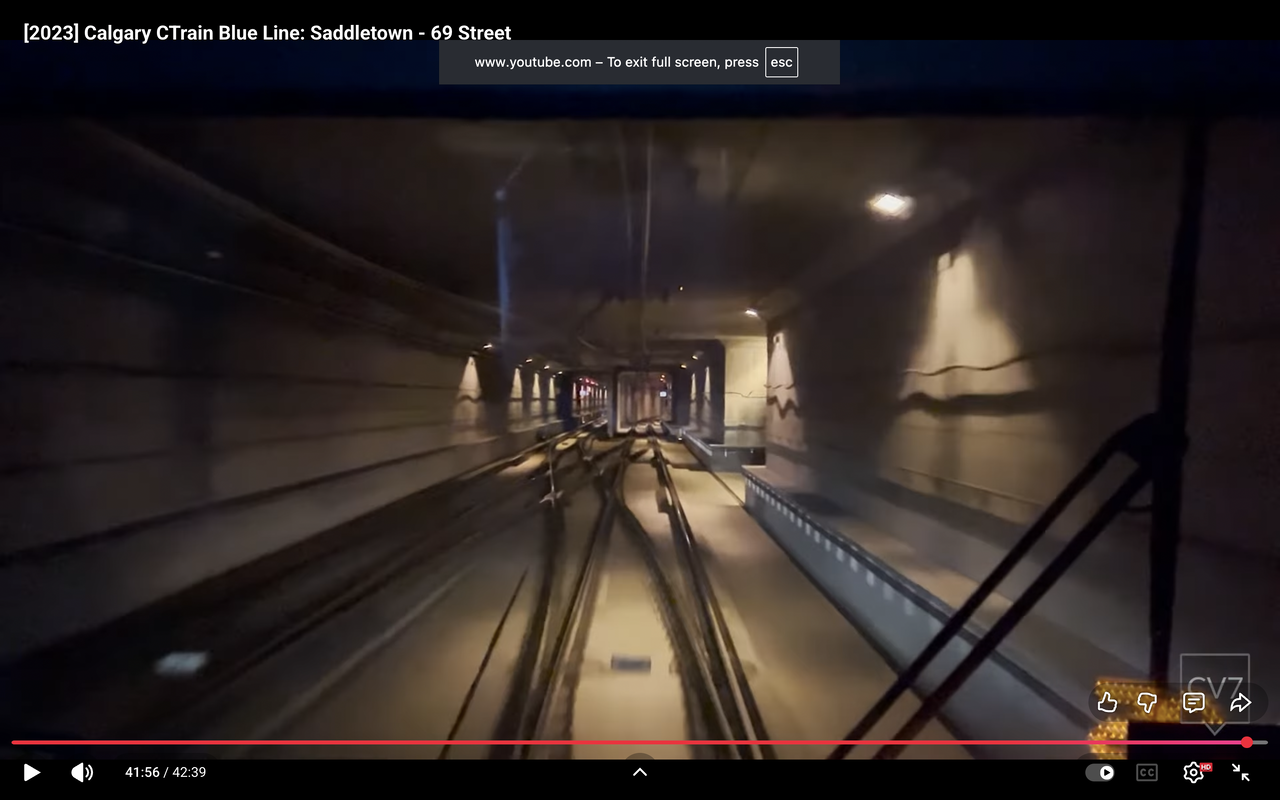Open the comments panel icon
This screenshot has width=1280, height=800.
(x=1194, y=702)
